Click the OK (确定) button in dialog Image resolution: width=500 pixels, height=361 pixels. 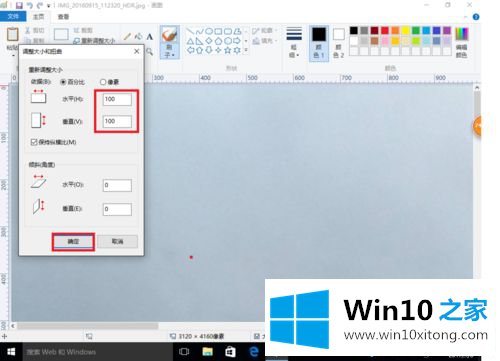(73, 242)
